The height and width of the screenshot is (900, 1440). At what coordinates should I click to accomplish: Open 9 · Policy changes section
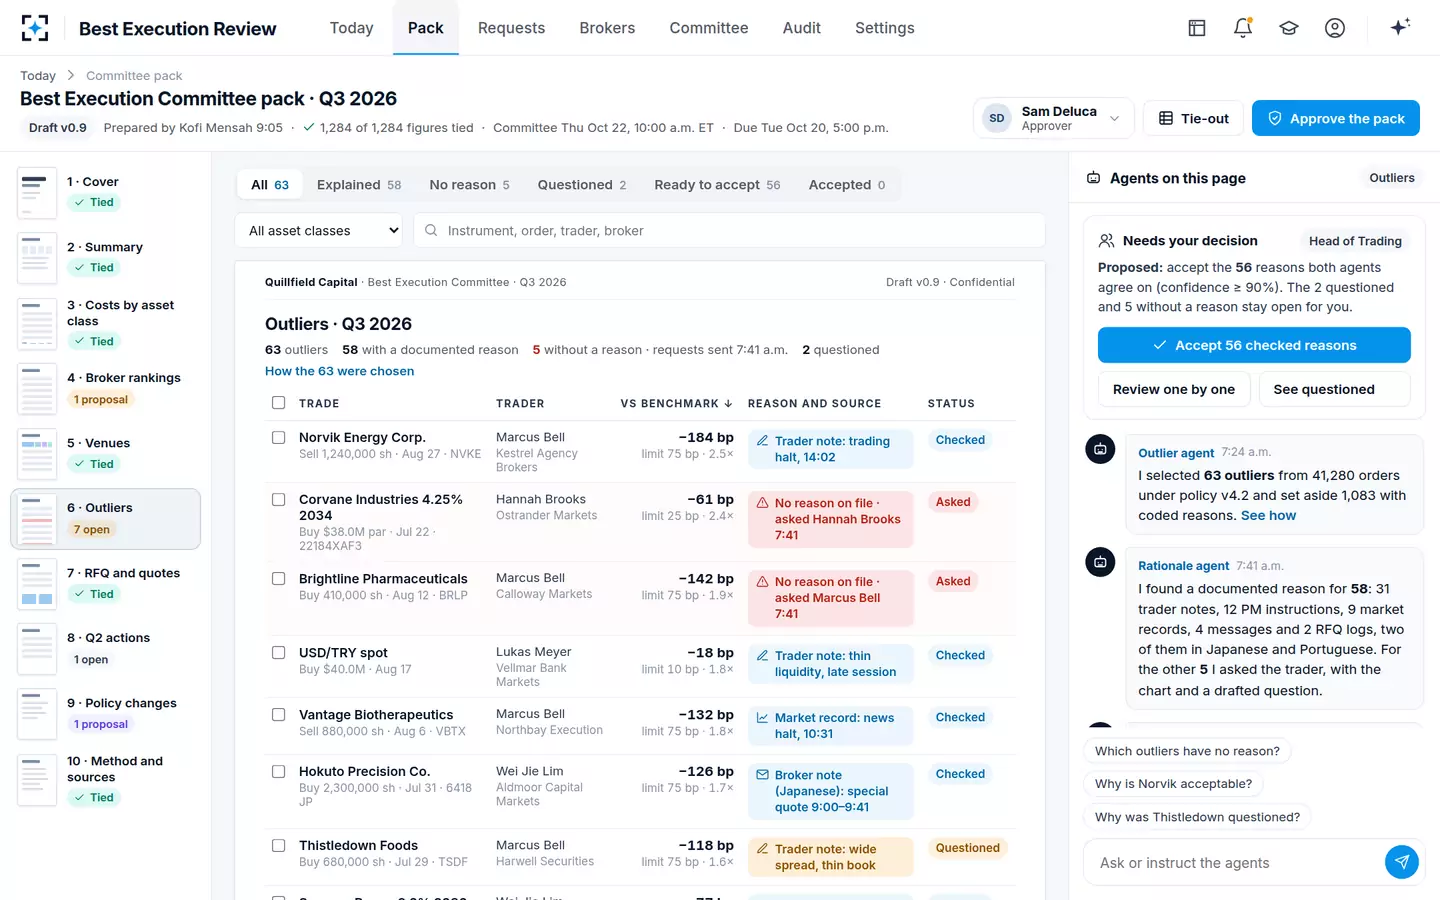tap(105, 713)
